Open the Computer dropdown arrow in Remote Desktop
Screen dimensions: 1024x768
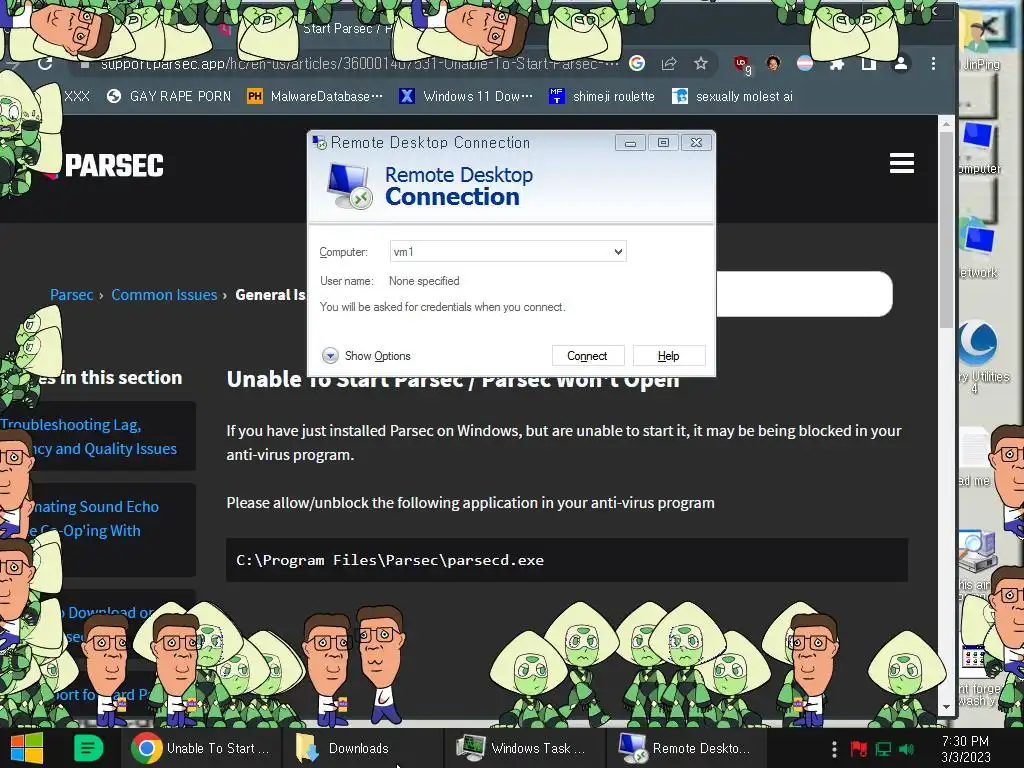(618, 251)
